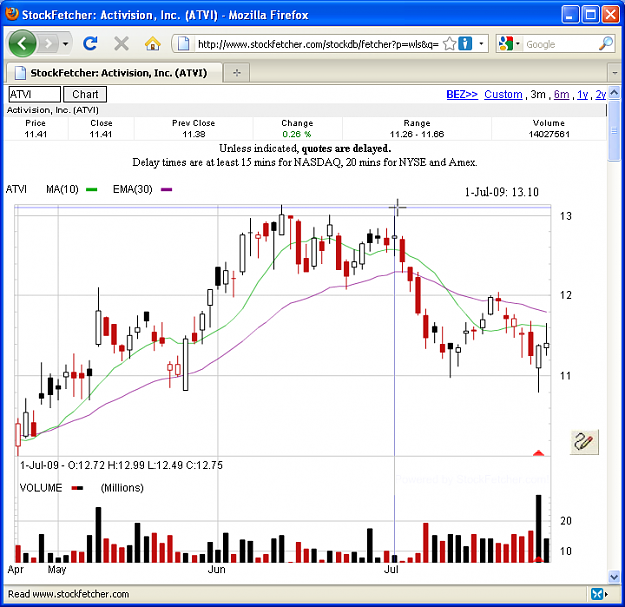Click the tallest black volume bar in July

pyautogui.click(x=539, y=528)
